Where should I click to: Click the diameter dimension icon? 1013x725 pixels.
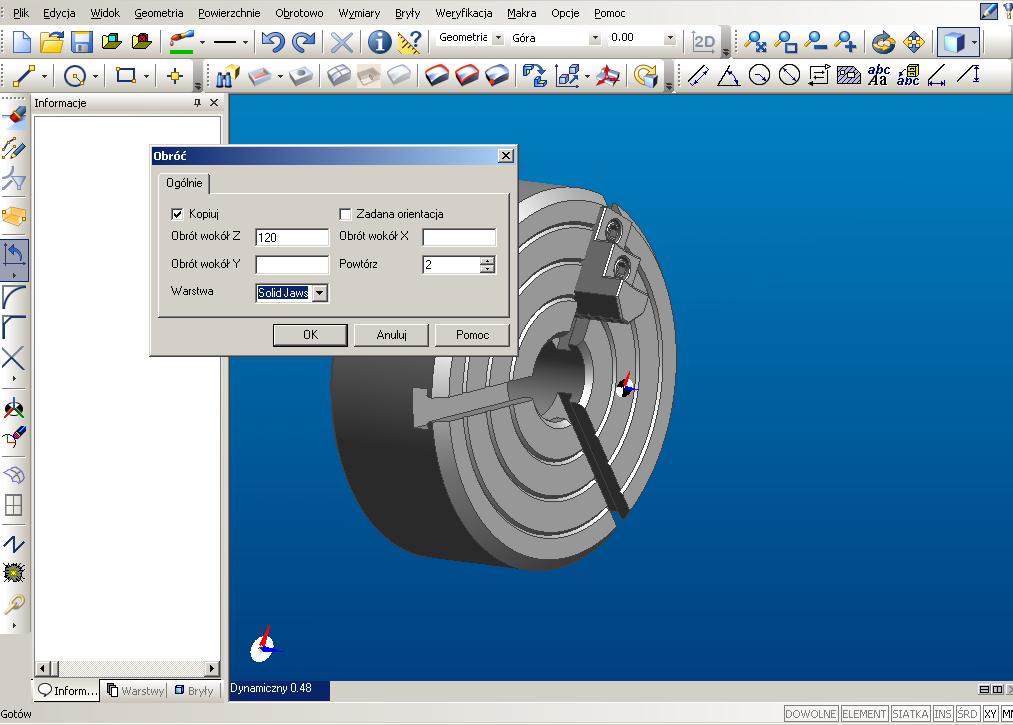point(789,76)
